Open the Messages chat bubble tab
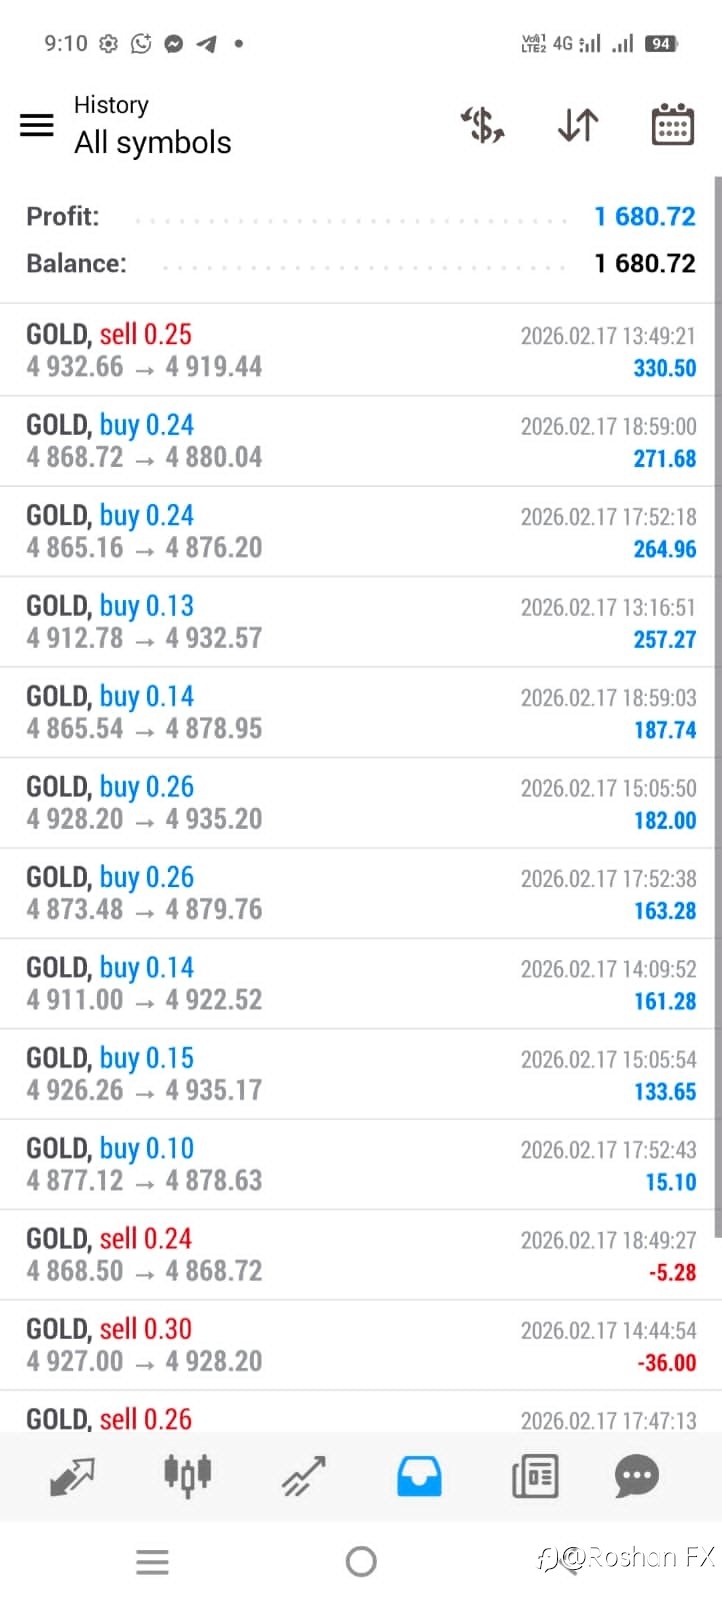Screen dimensions: 722x1600 (637, 1476)
